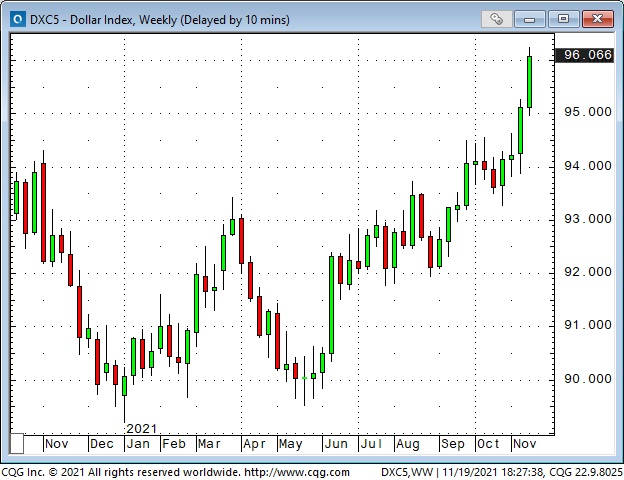Click the footer timestamp 11/19/2021 18:27:38

click(493, 472)
